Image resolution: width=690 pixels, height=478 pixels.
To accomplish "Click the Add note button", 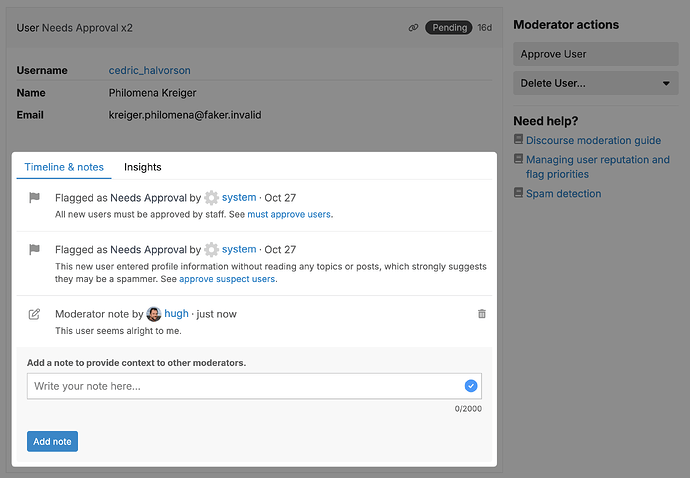I will tap(52, 441).
